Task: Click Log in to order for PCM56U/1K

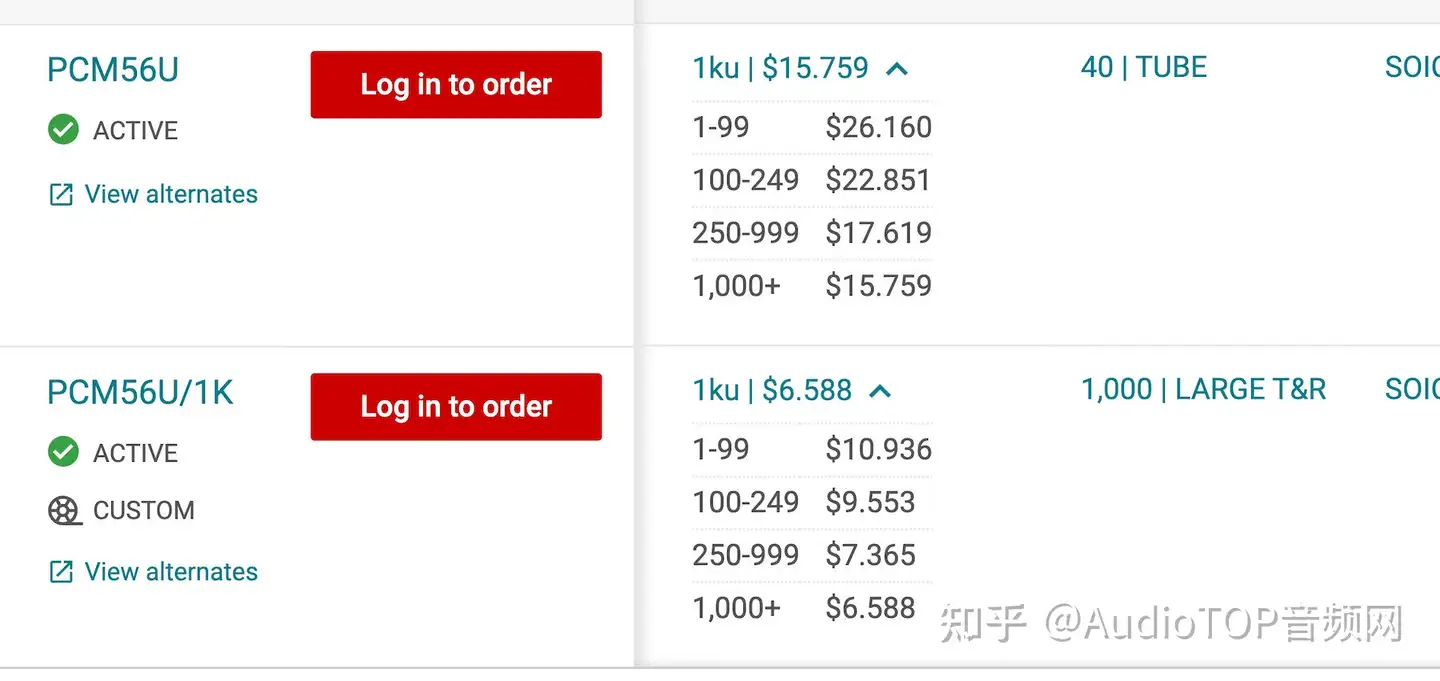Action: click(456, 407)
